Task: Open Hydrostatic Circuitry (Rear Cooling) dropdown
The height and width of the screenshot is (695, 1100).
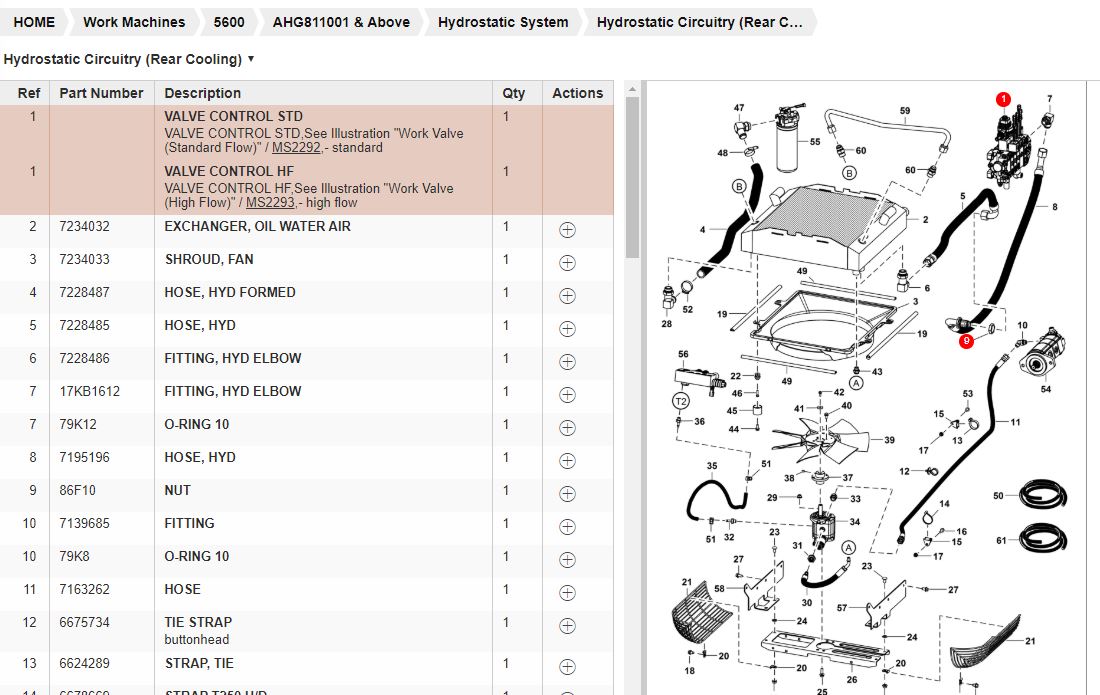Action: (x=129, y=59)
